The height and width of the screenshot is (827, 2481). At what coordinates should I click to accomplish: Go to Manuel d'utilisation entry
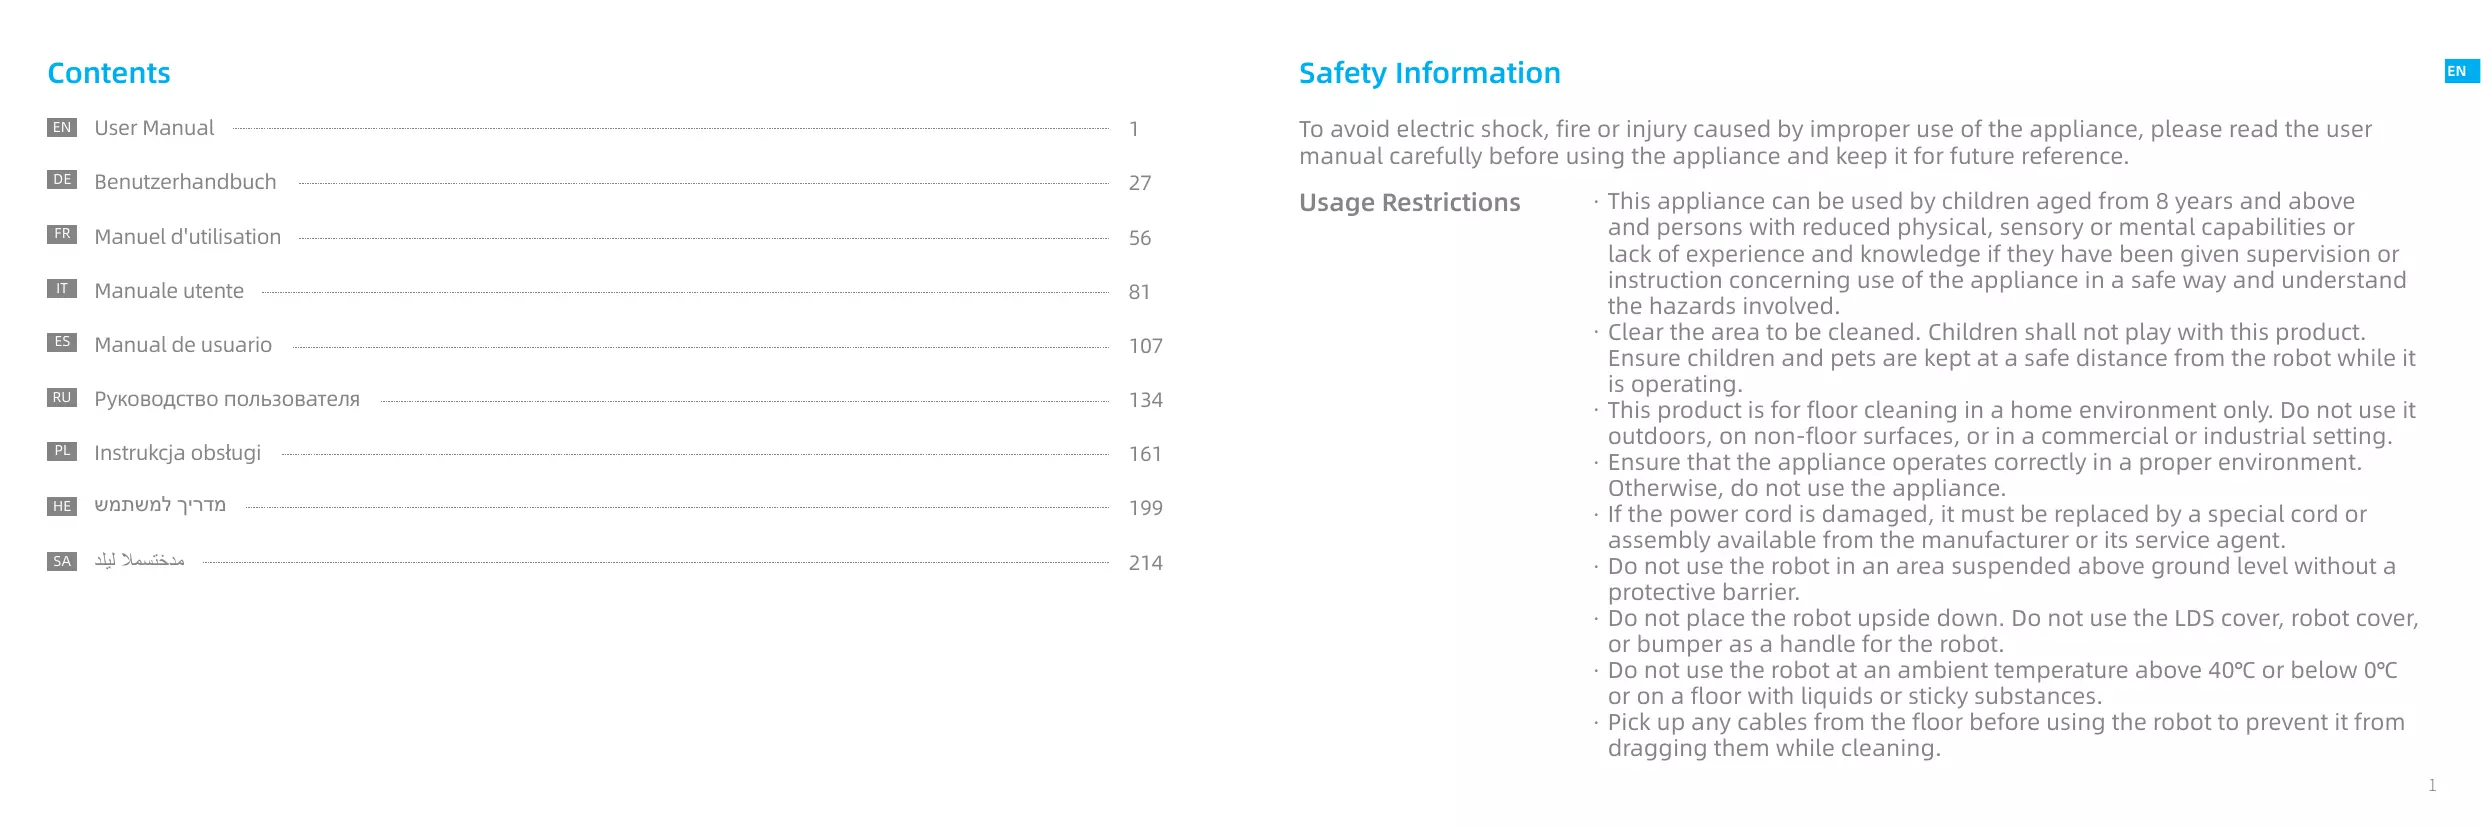point(187,237)
